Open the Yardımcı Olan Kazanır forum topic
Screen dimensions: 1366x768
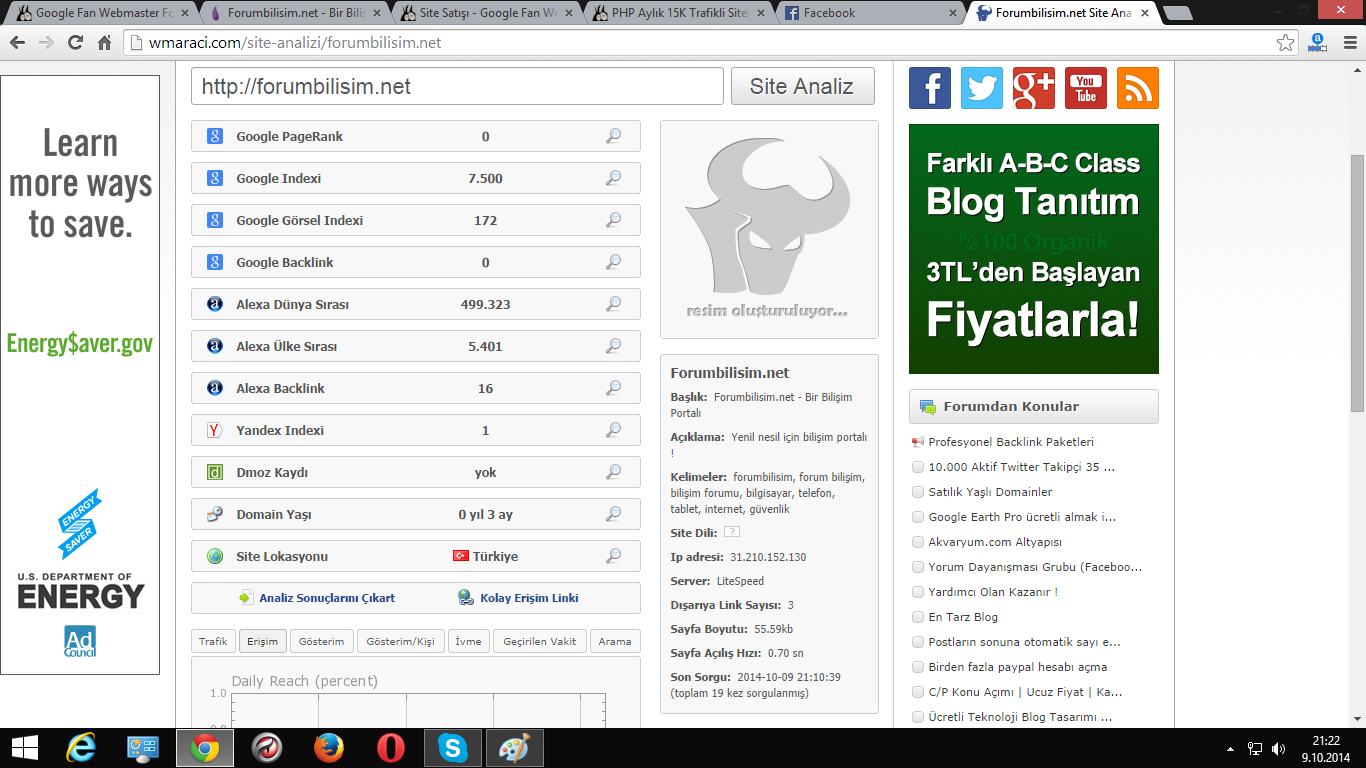(x=993, y=592)
